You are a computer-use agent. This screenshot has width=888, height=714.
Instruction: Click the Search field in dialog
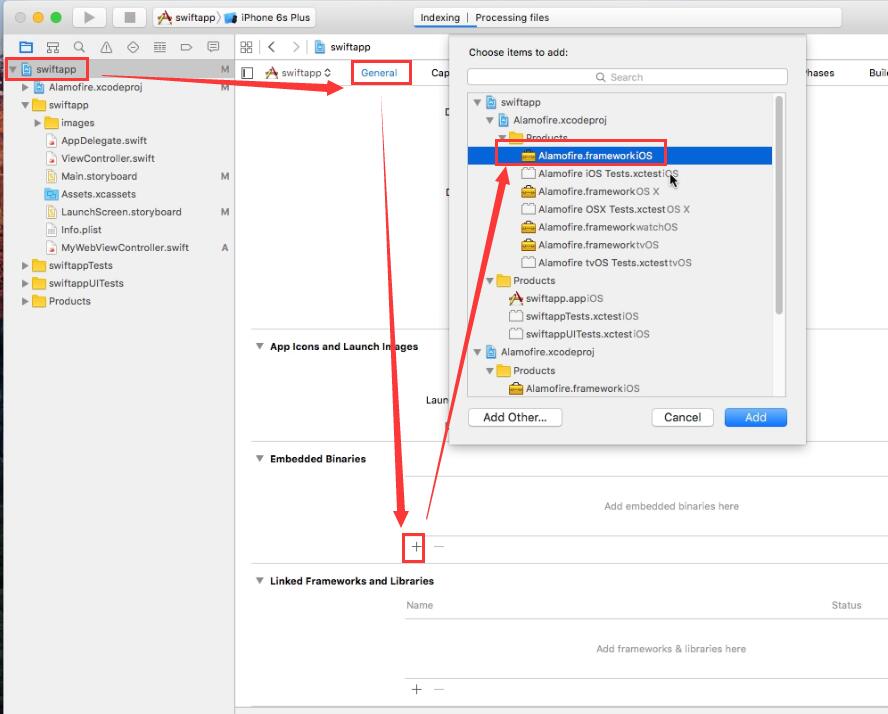(627, 77)
